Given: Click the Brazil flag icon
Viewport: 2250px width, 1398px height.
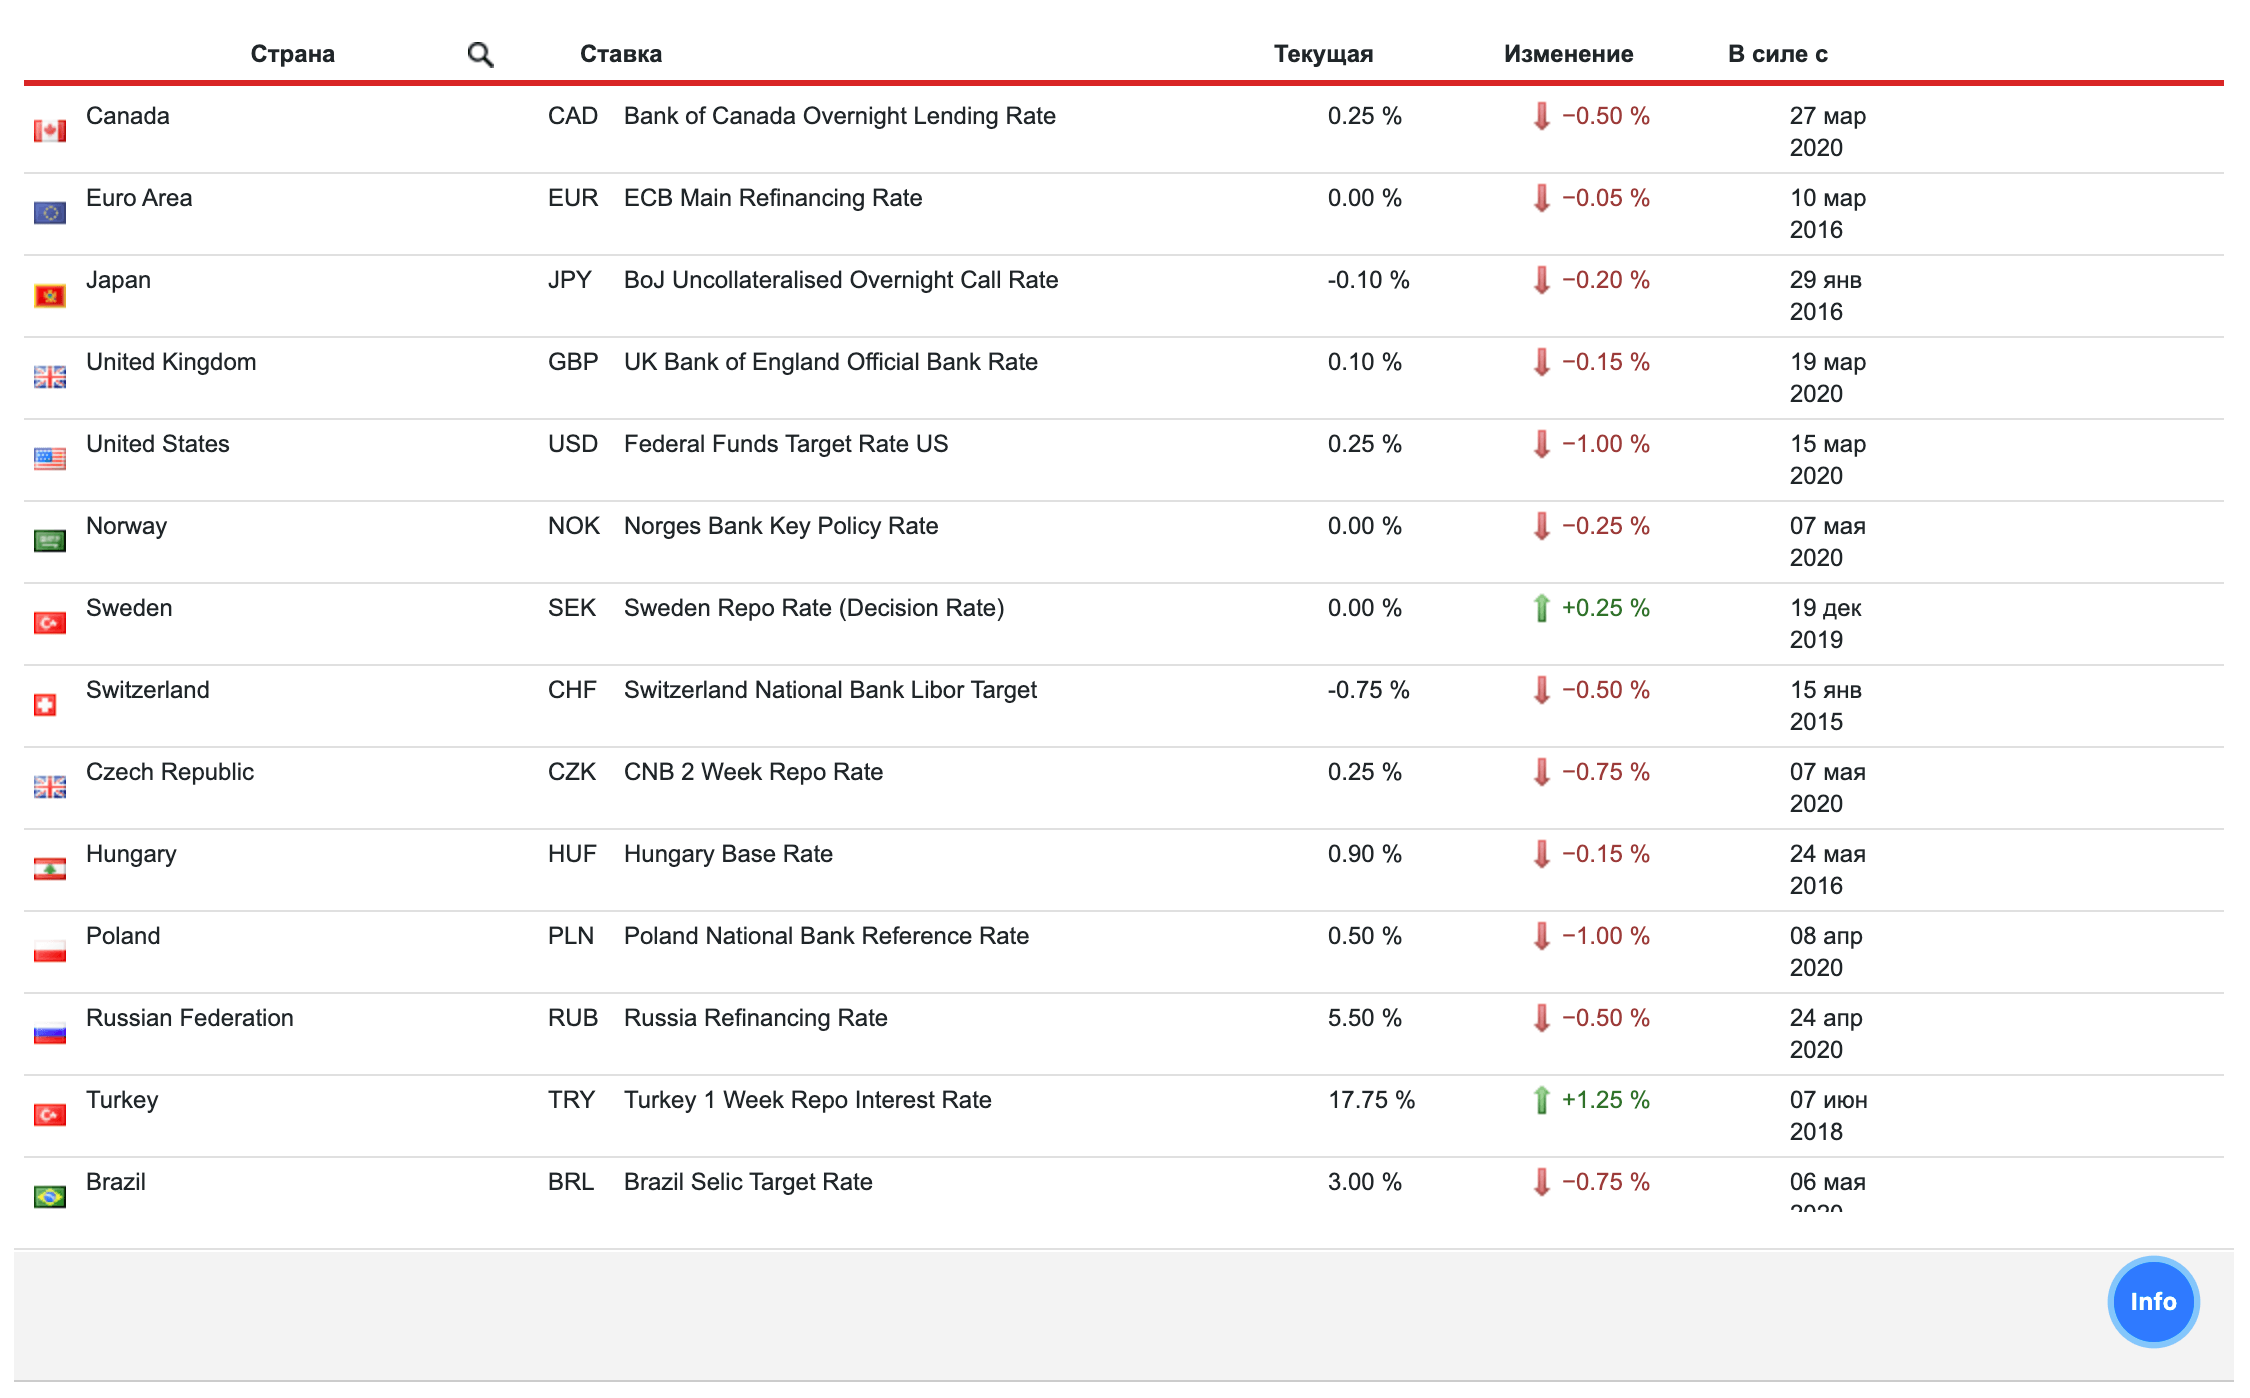Looking at the screenshot, I should point(49,1197).
